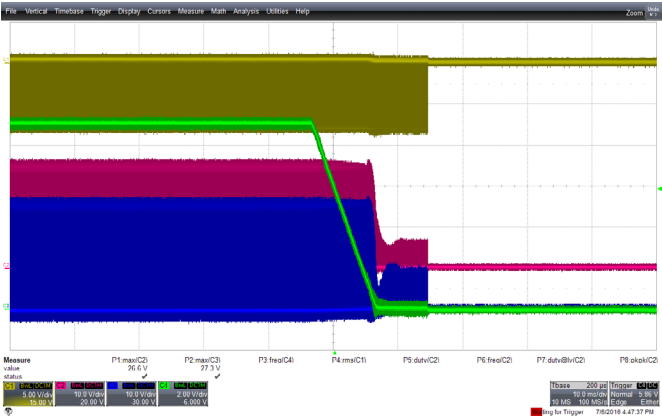Click the P5:duty(C2) measurement label
This screenshot has height=416, width=662.
pos(421,360)
